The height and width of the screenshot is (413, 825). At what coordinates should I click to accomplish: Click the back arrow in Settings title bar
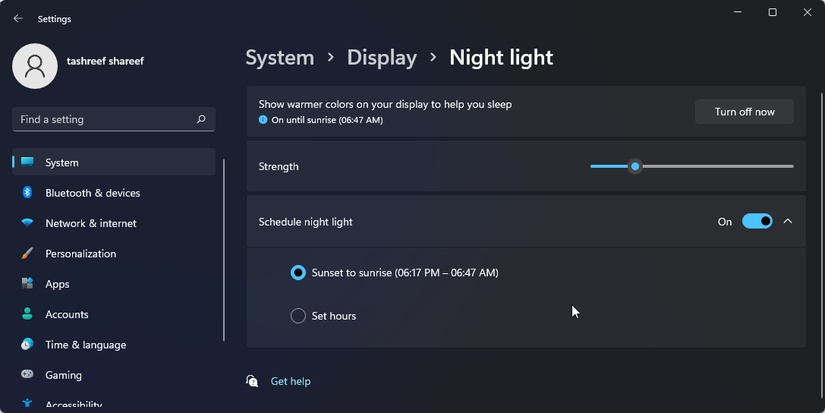[x=18, y=18]
